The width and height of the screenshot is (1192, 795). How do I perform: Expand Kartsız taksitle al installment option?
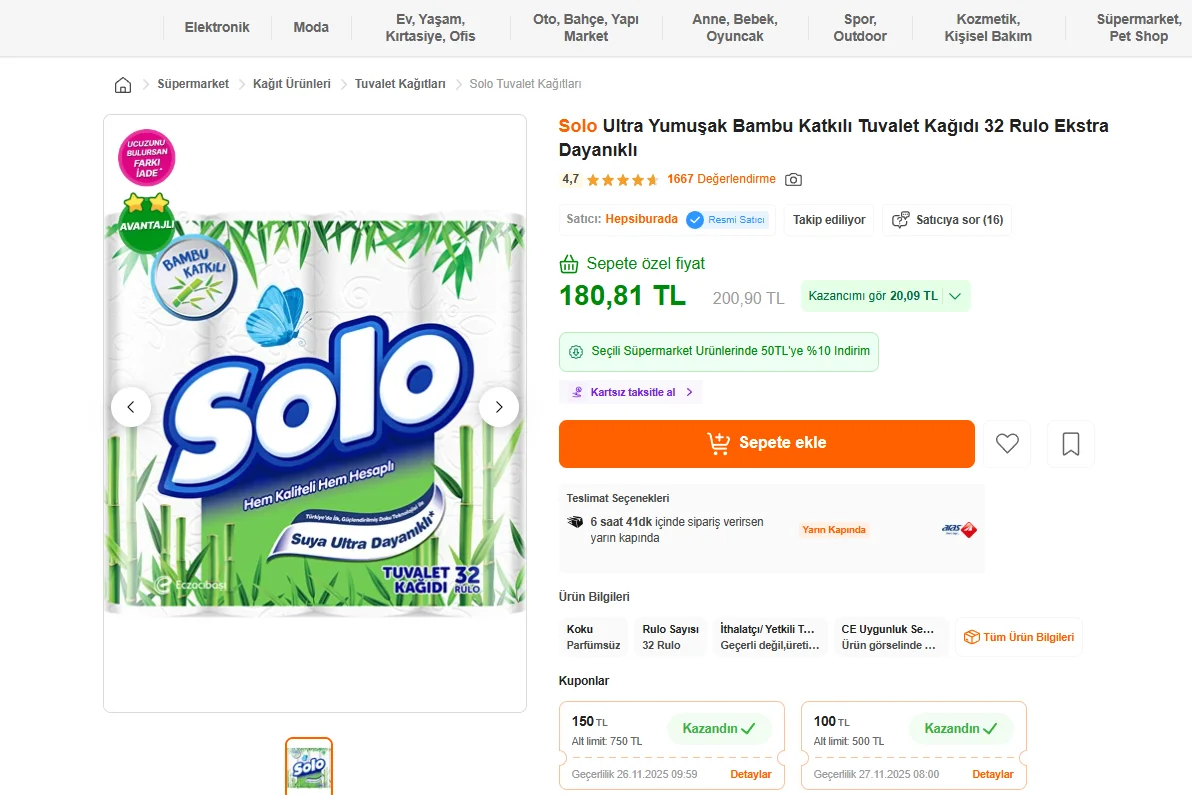tap(631, 392)
